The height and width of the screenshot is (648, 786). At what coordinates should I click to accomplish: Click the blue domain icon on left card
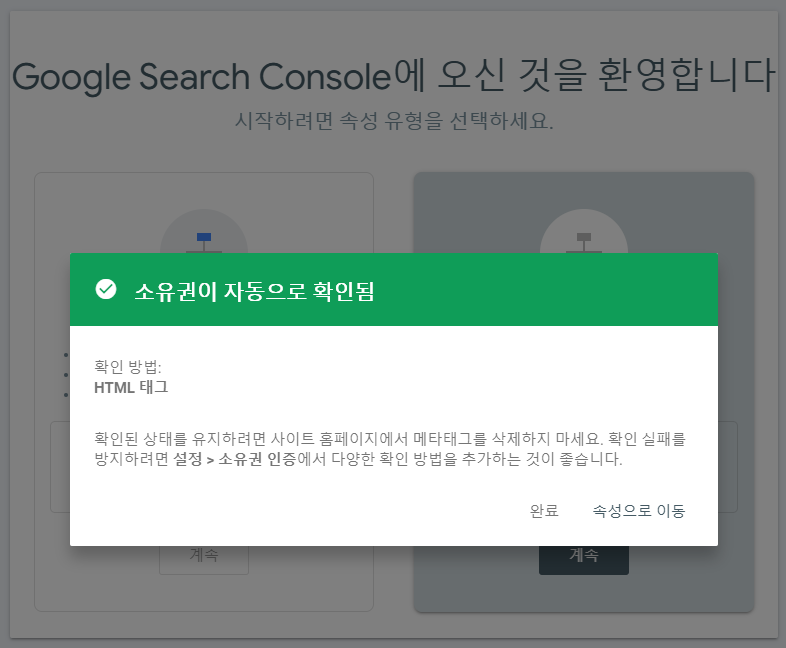pyautogui.click(x=204, y=241)
